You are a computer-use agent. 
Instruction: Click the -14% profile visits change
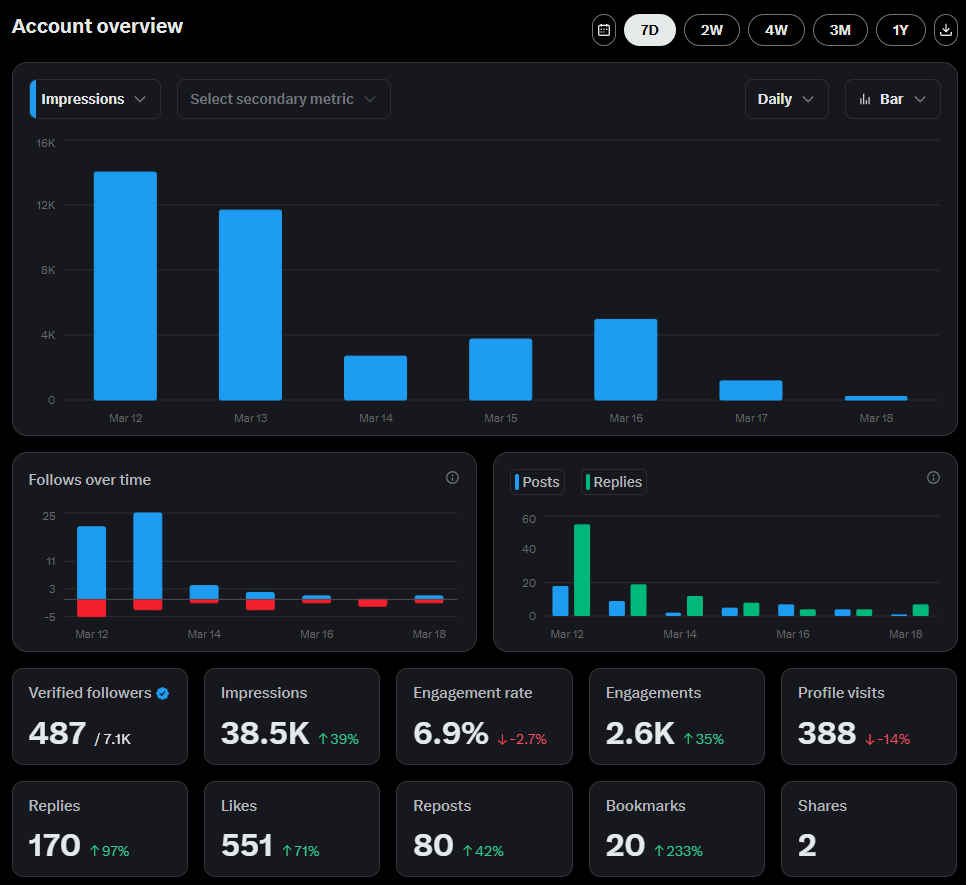click(x=888, y=739)
